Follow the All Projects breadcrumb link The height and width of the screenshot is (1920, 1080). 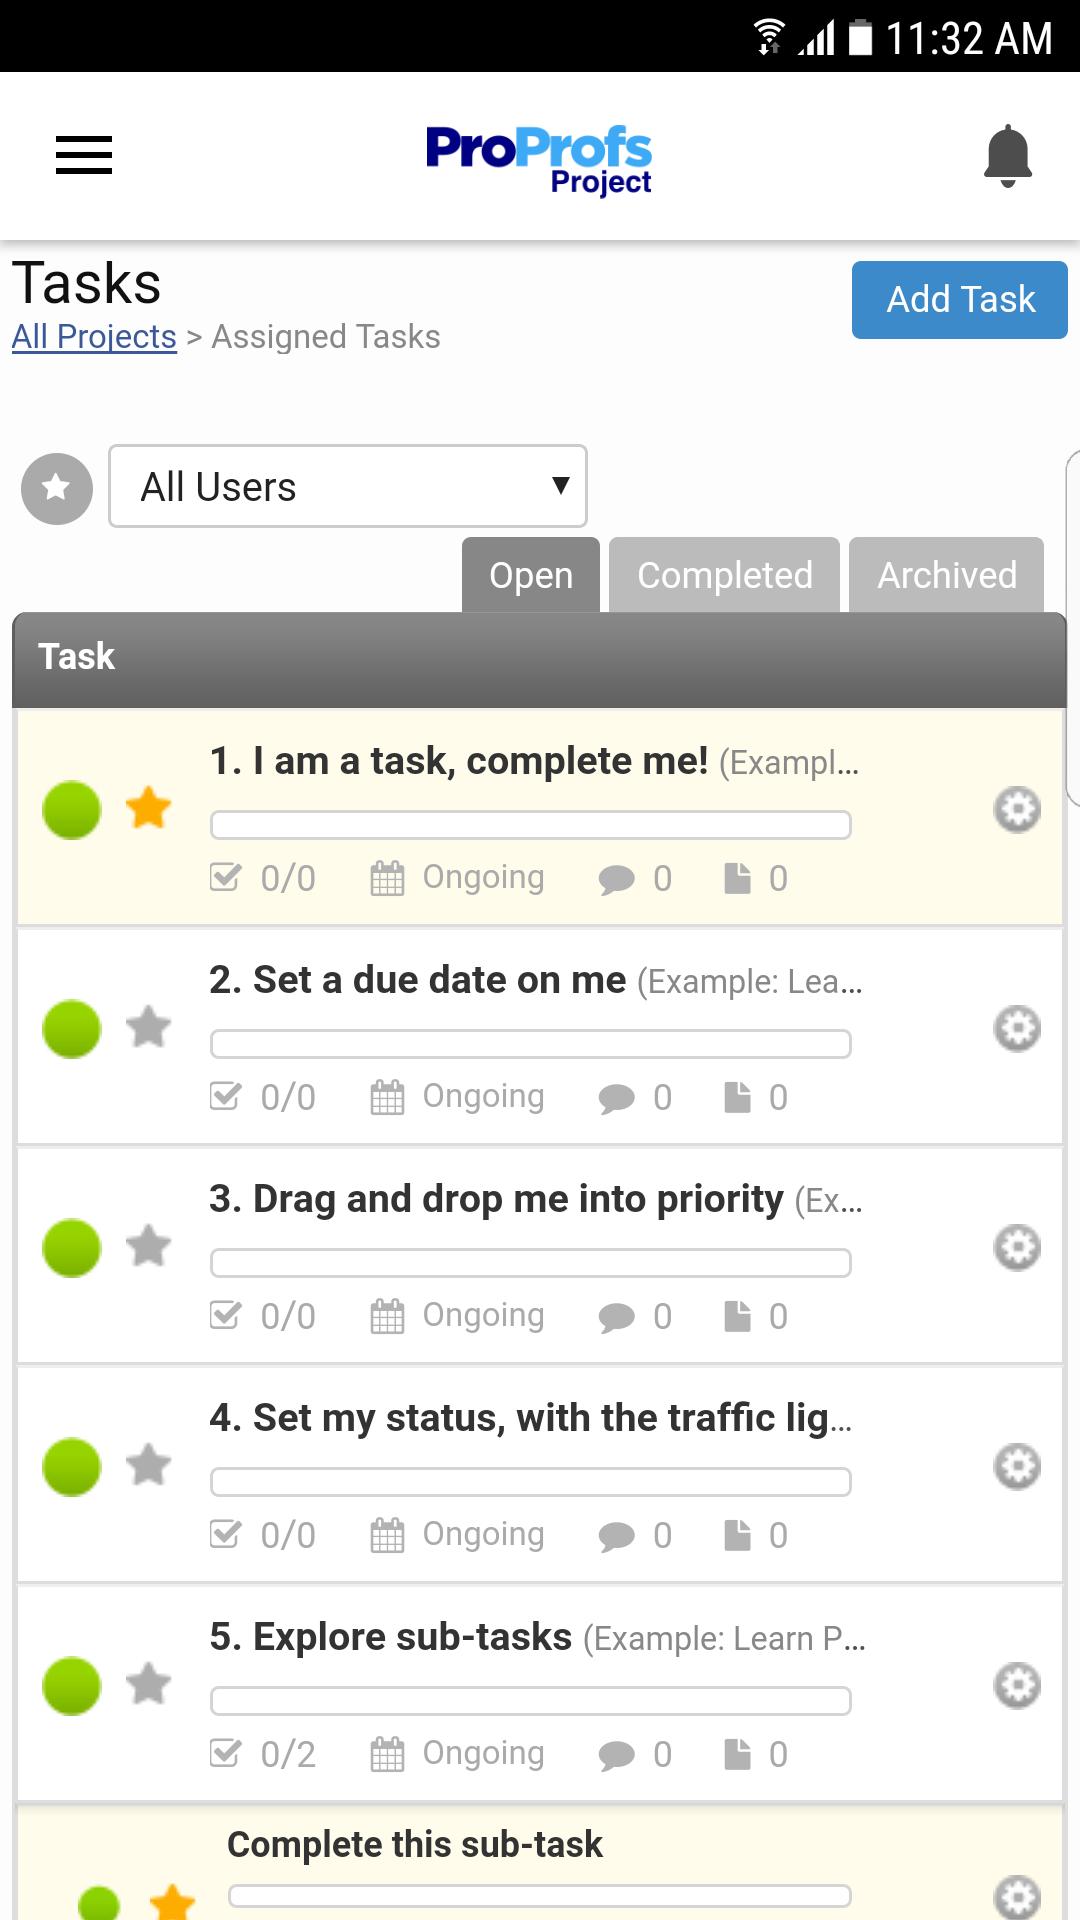(x=94, y=337)
